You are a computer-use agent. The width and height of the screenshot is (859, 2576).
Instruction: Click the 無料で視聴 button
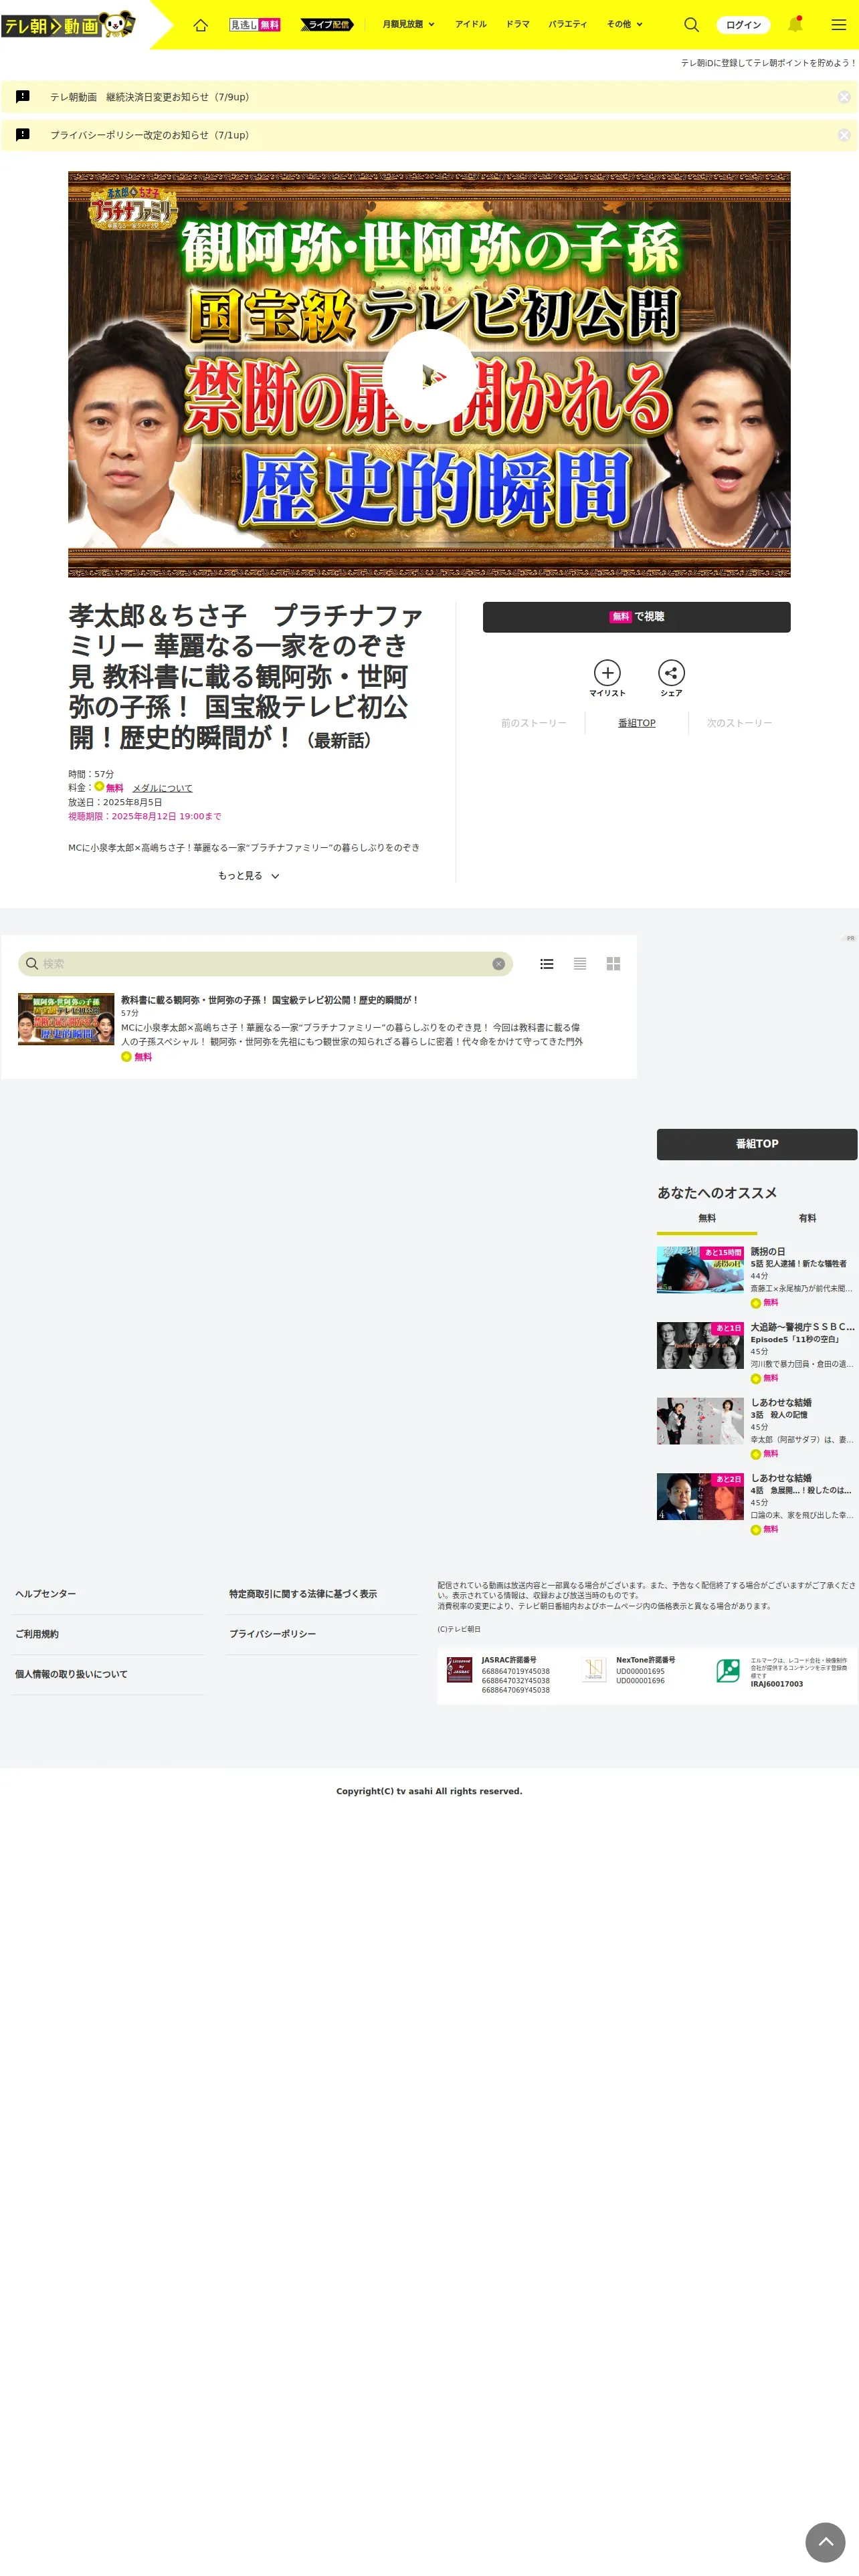tap(637, 617)
